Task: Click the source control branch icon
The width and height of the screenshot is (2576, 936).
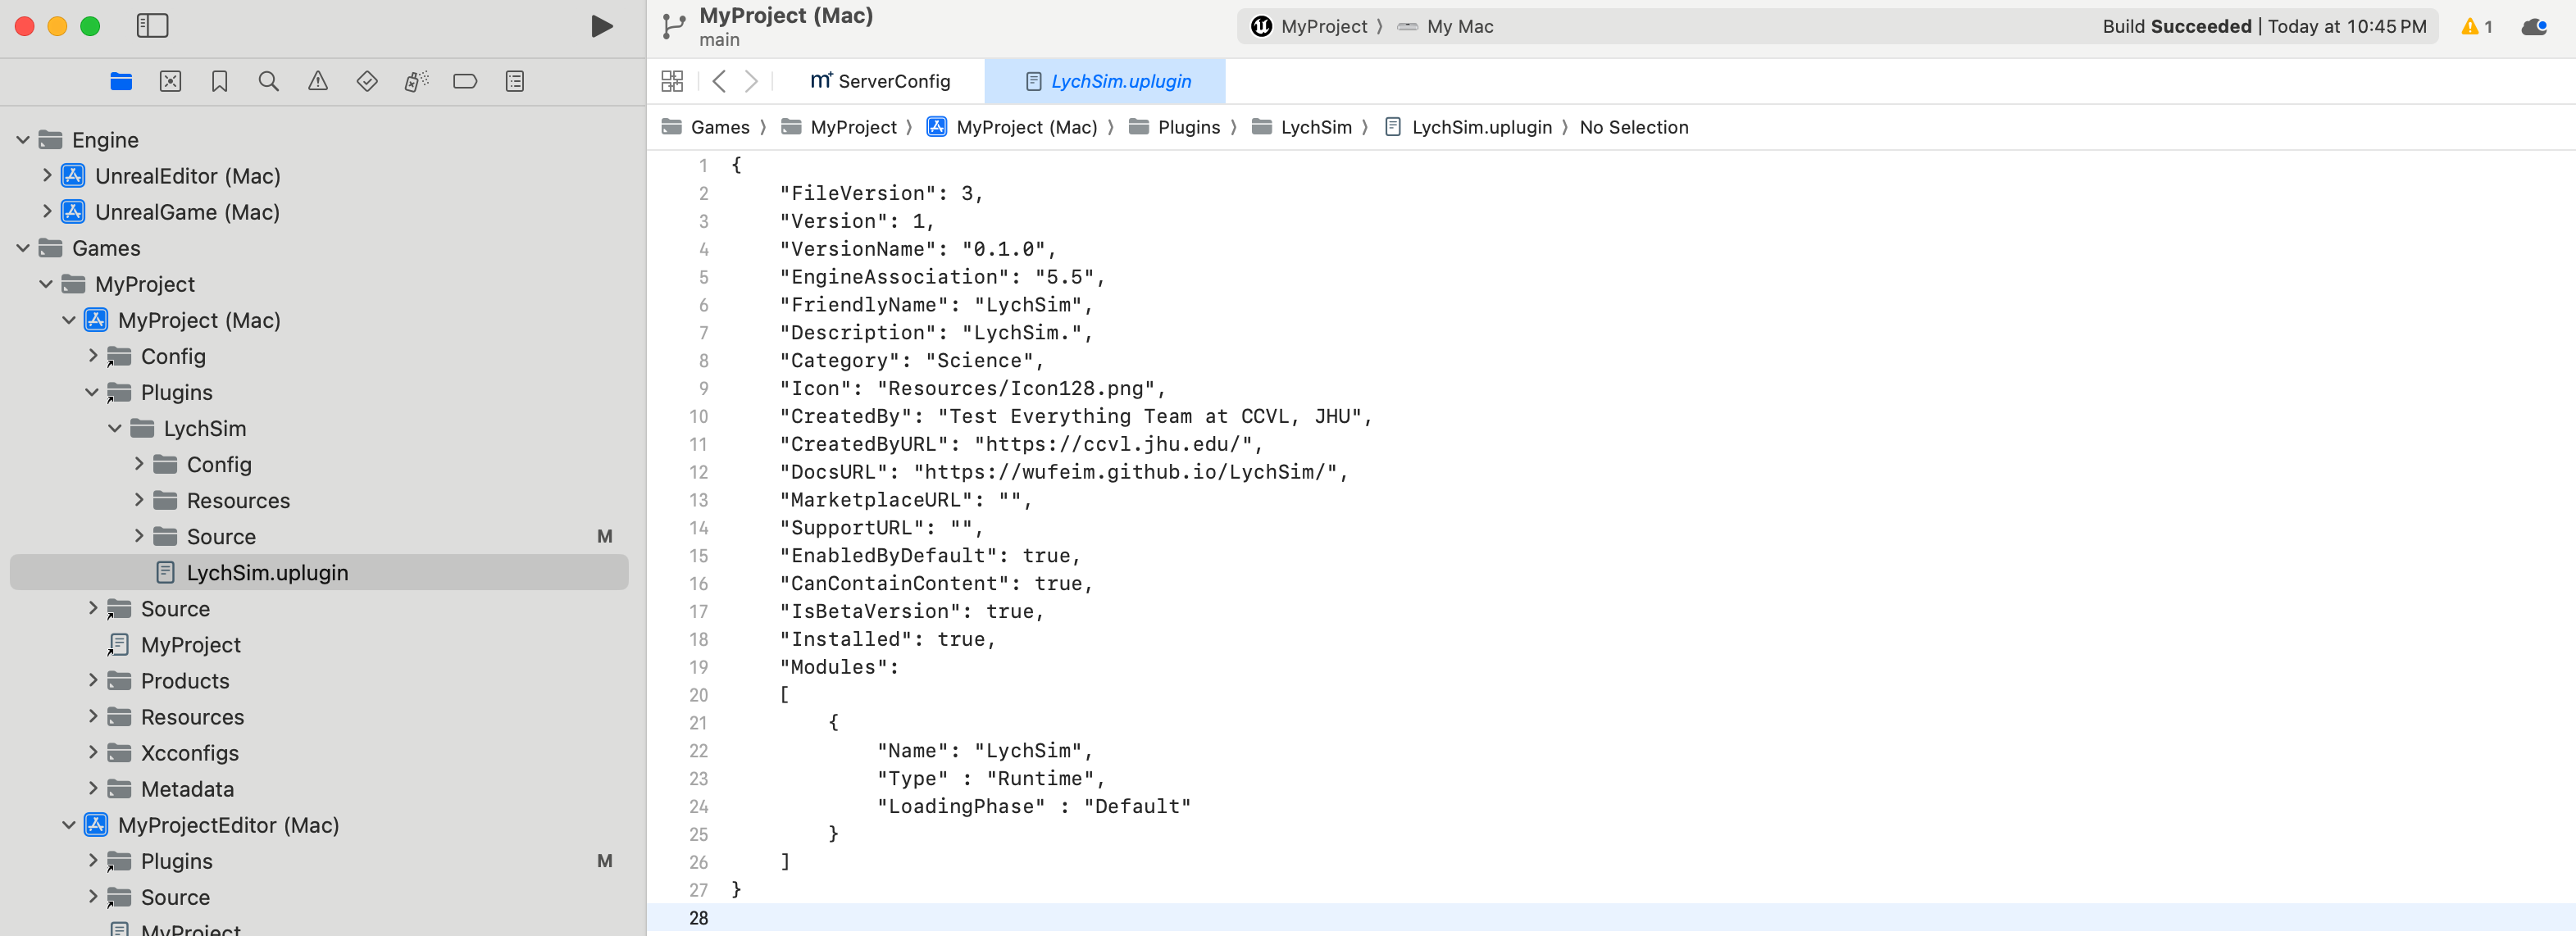Action: tap(674, 26)
